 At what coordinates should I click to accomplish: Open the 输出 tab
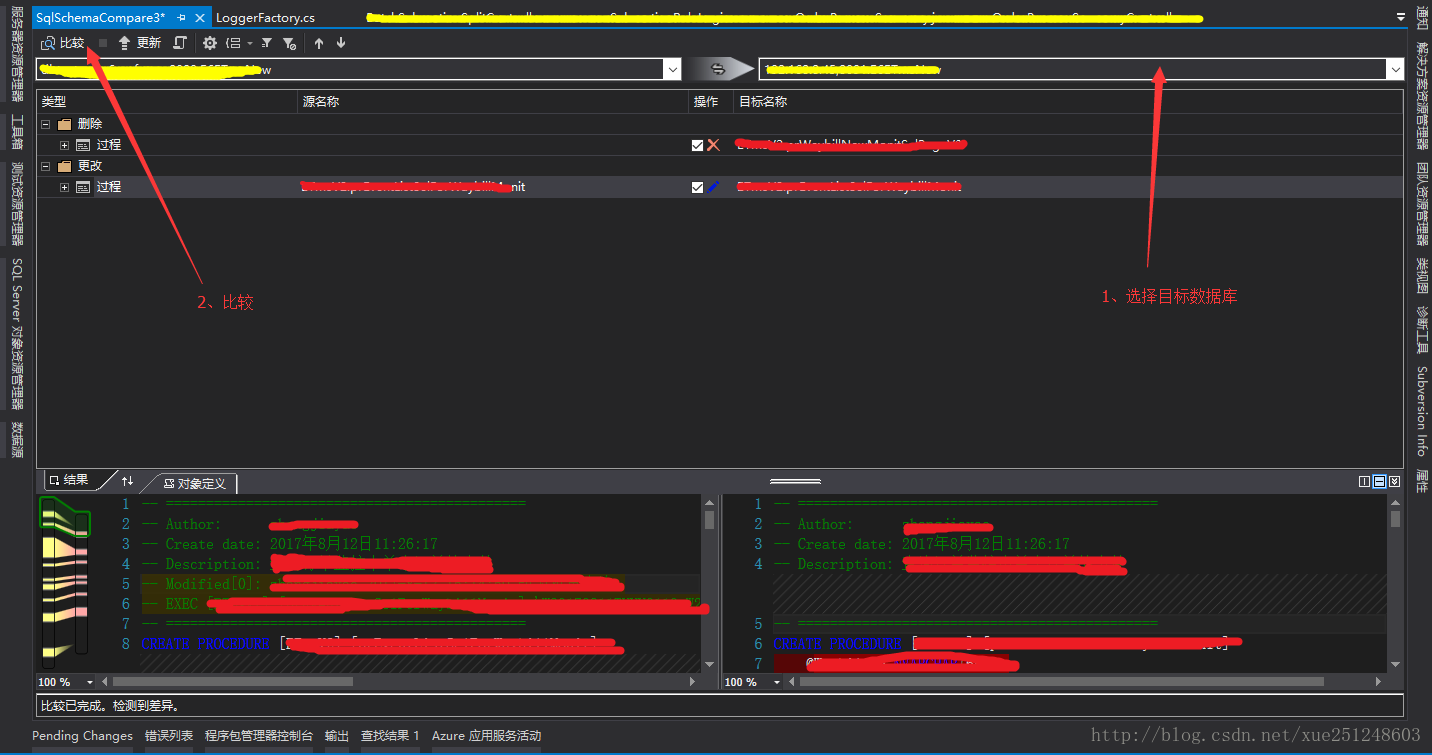tap(337, 735)
